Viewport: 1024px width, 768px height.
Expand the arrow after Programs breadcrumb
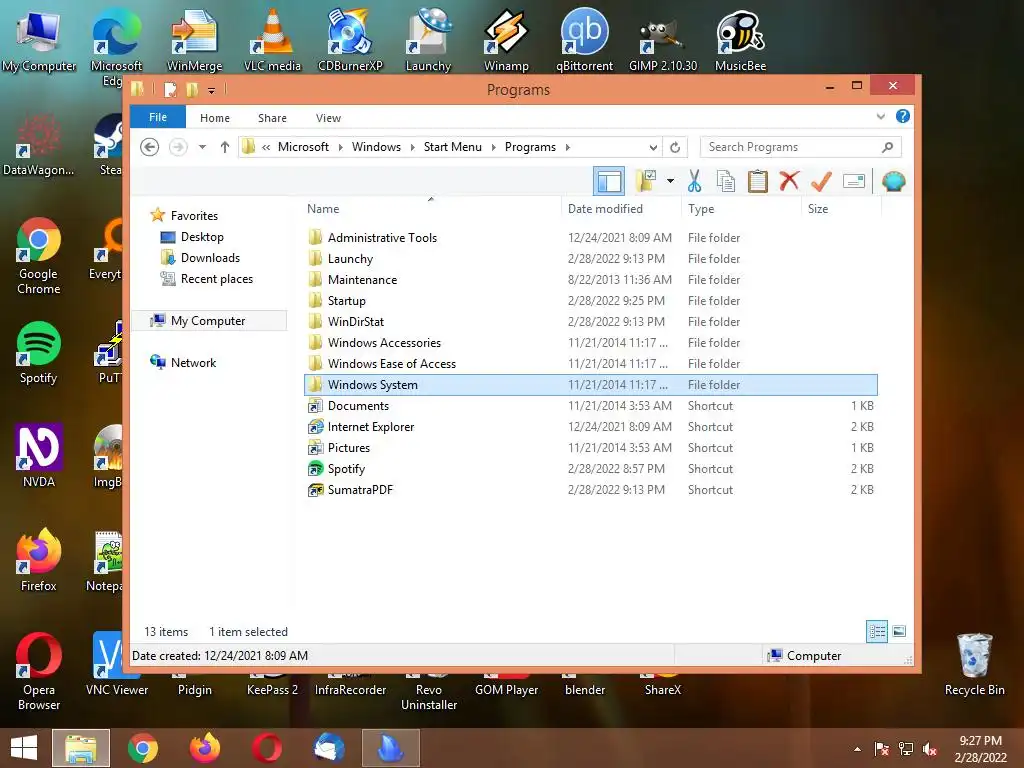568,148
